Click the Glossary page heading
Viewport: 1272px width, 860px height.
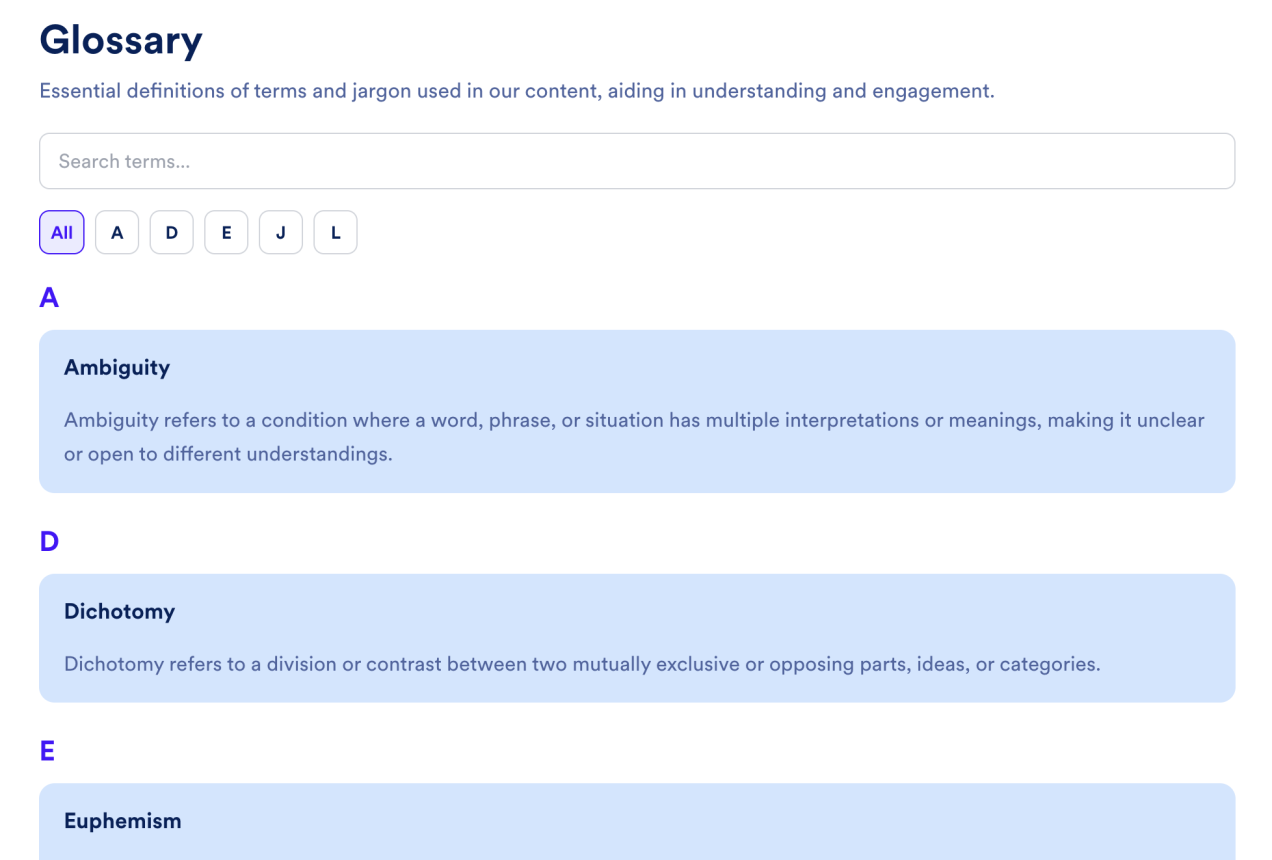pyautogui.click(x=121, y=40)
